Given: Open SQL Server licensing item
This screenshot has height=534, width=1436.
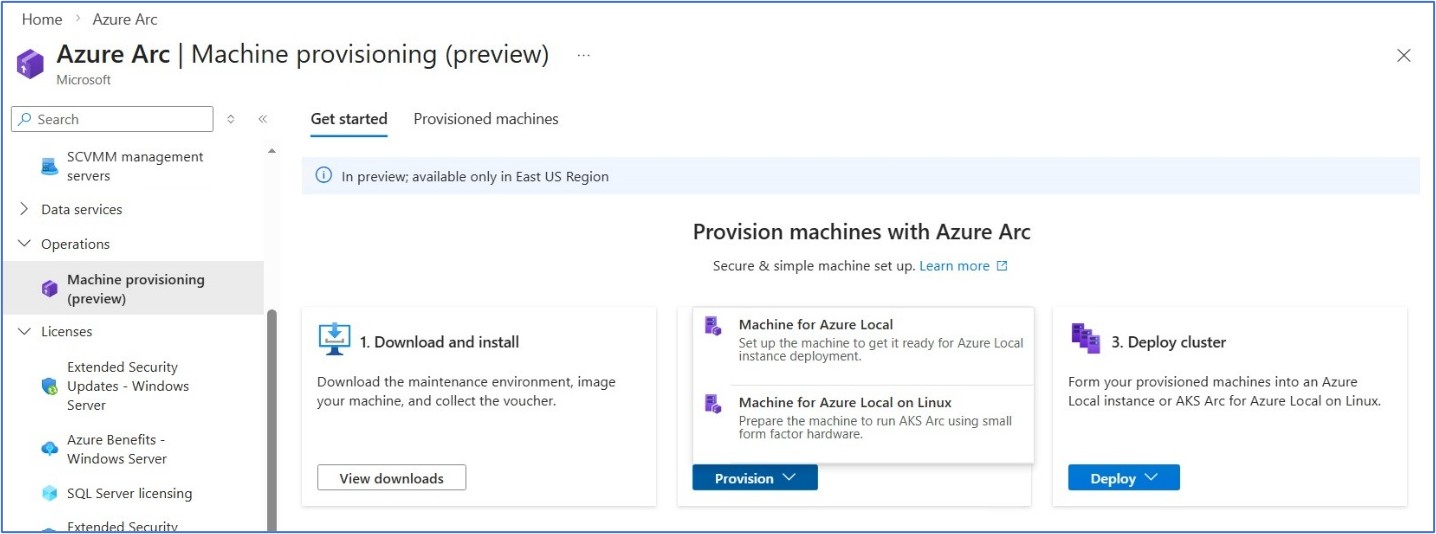Looking at the screenshot, I should (129, 493).
